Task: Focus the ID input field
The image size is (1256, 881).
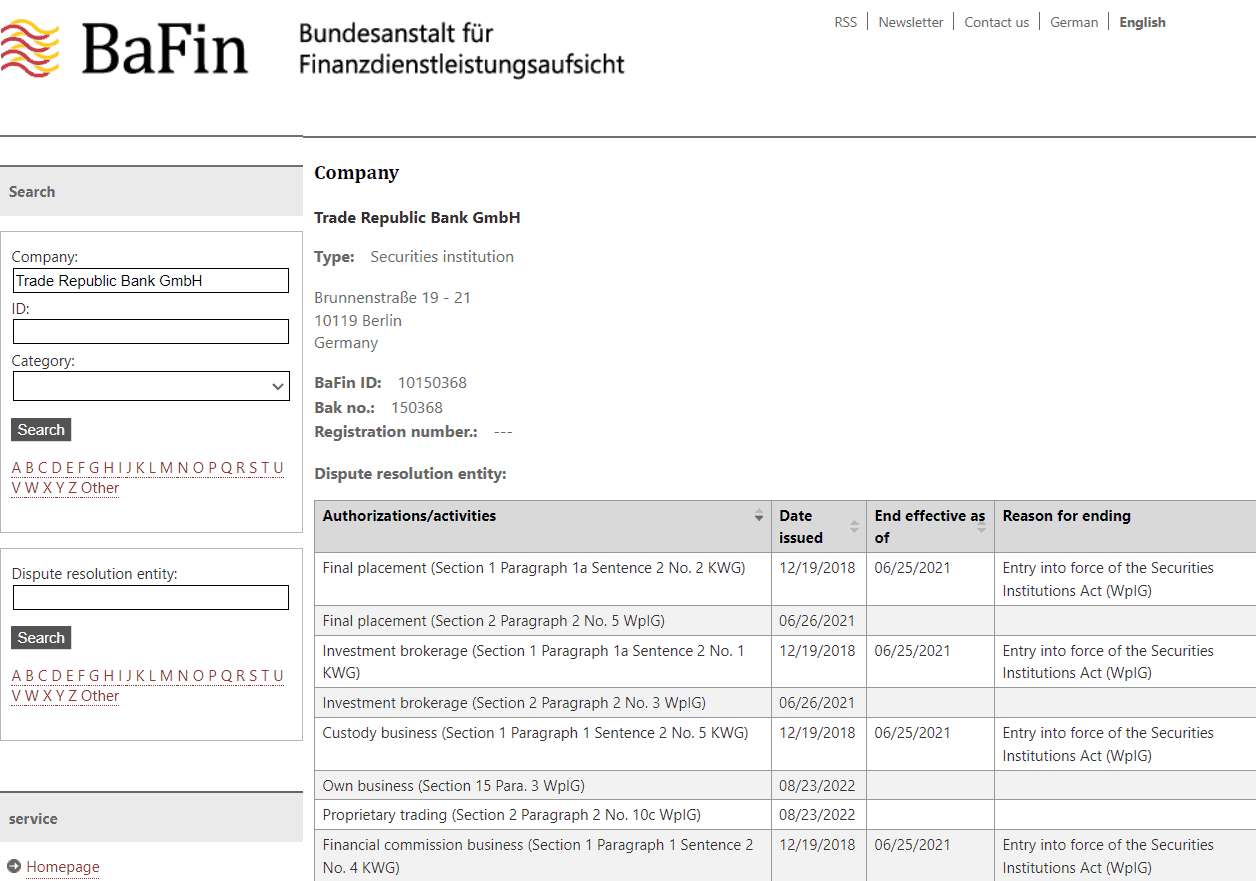Action: (151, 332)
